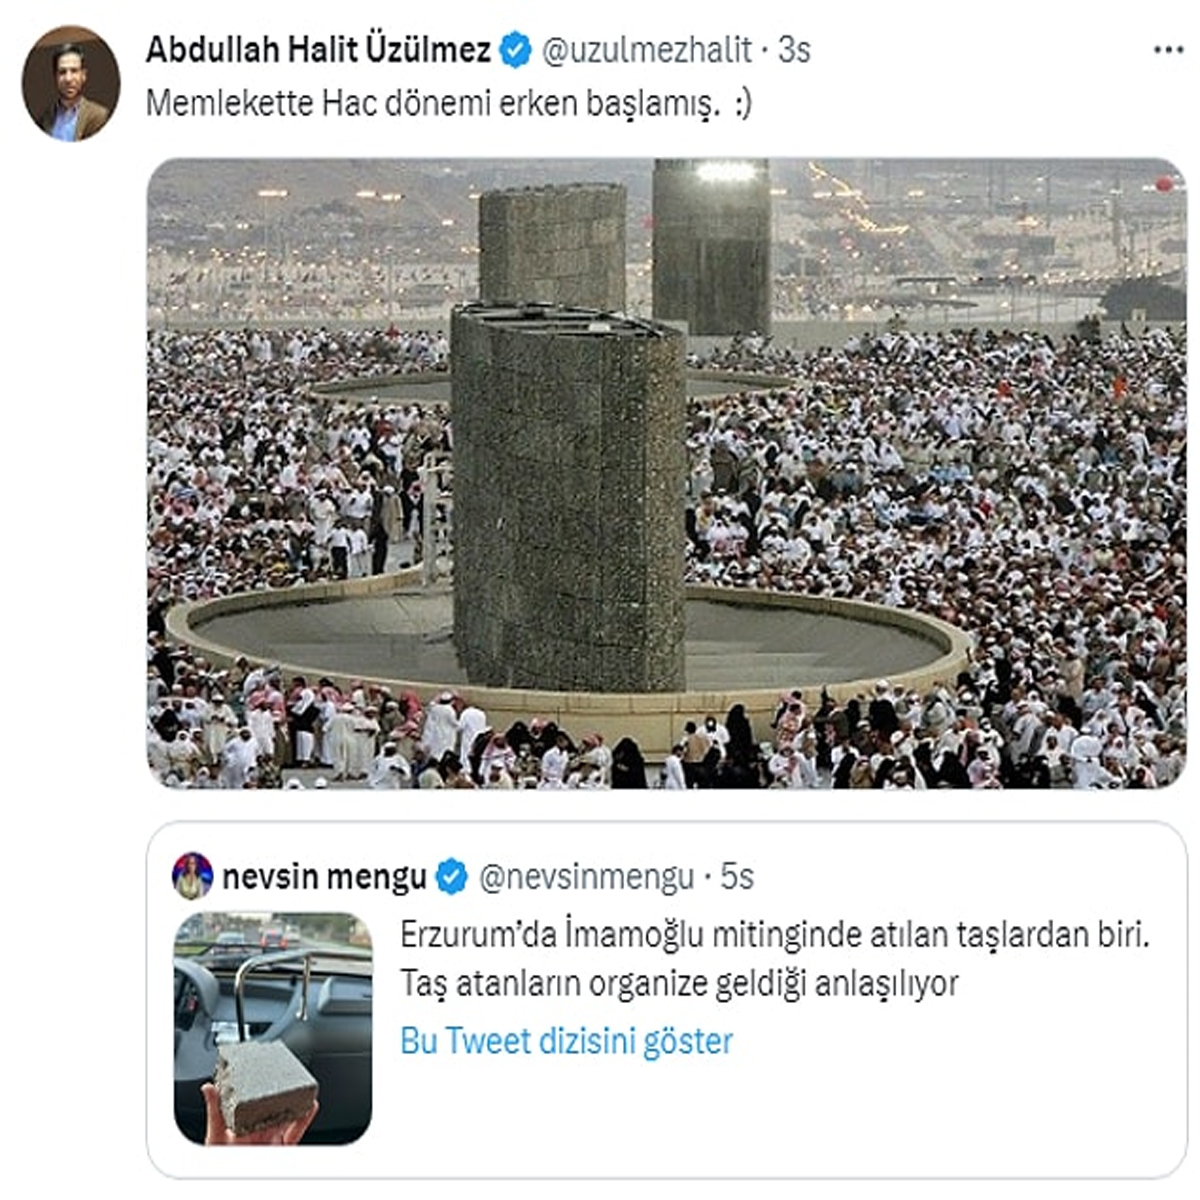
Task: Click nevsin mengu's small profile avatar
Action: pos(192,876)
